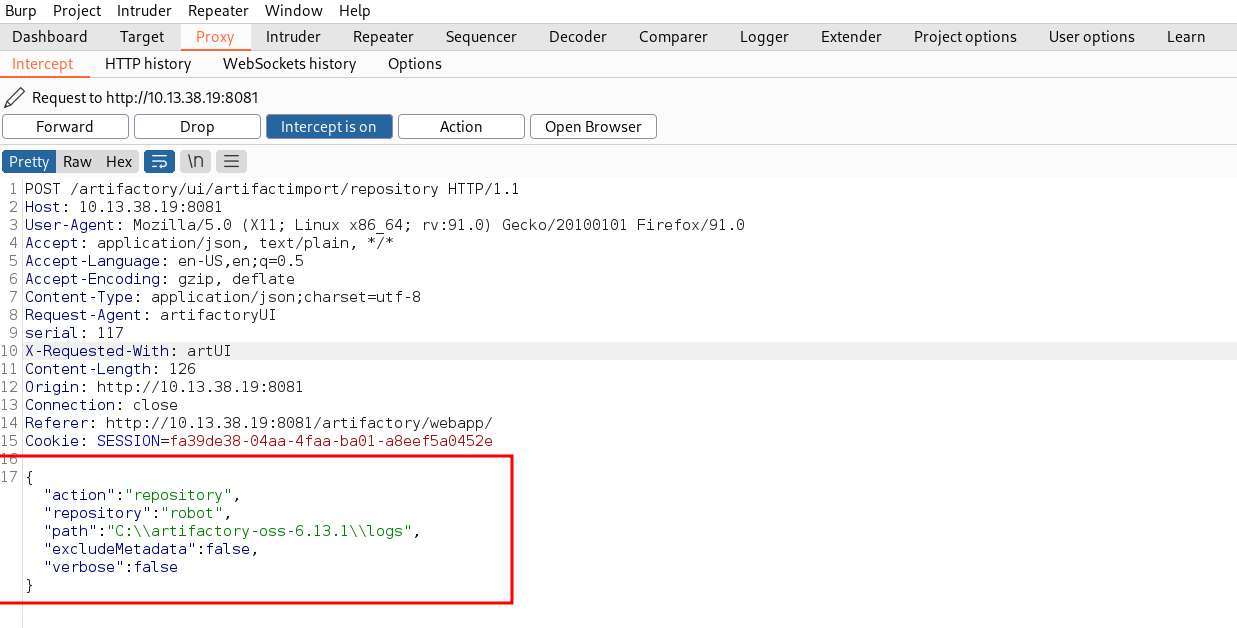The image size is (1237, 628).
Task: Click the Cookie SESSION value
Action: [331, 441]
